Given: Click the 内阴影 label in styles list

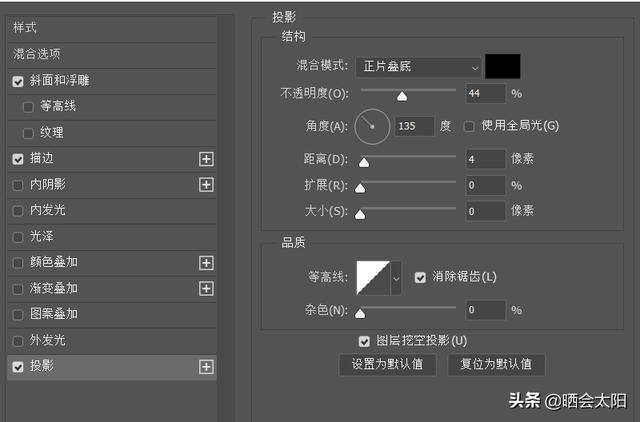Looking at the screenshot, I should (47, 184).
